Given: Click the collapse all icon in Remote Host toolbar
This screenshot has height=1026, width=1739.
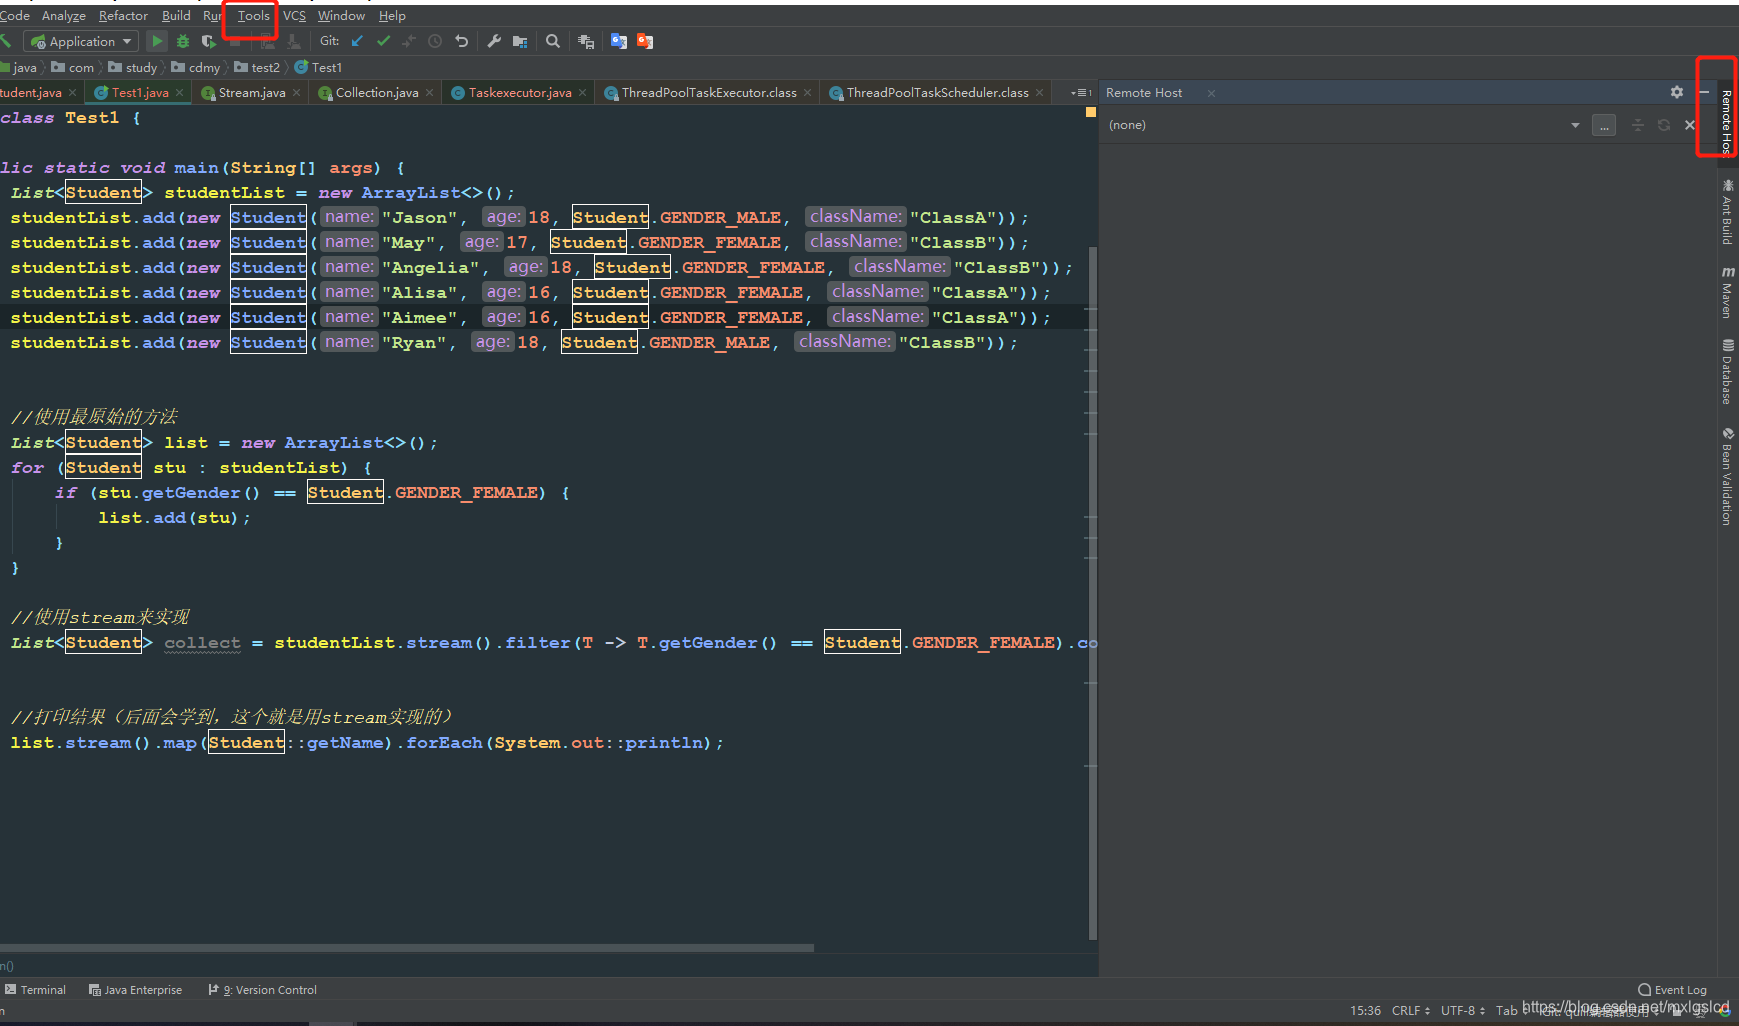Looking at the screenshot, I should click(1637, 125).
